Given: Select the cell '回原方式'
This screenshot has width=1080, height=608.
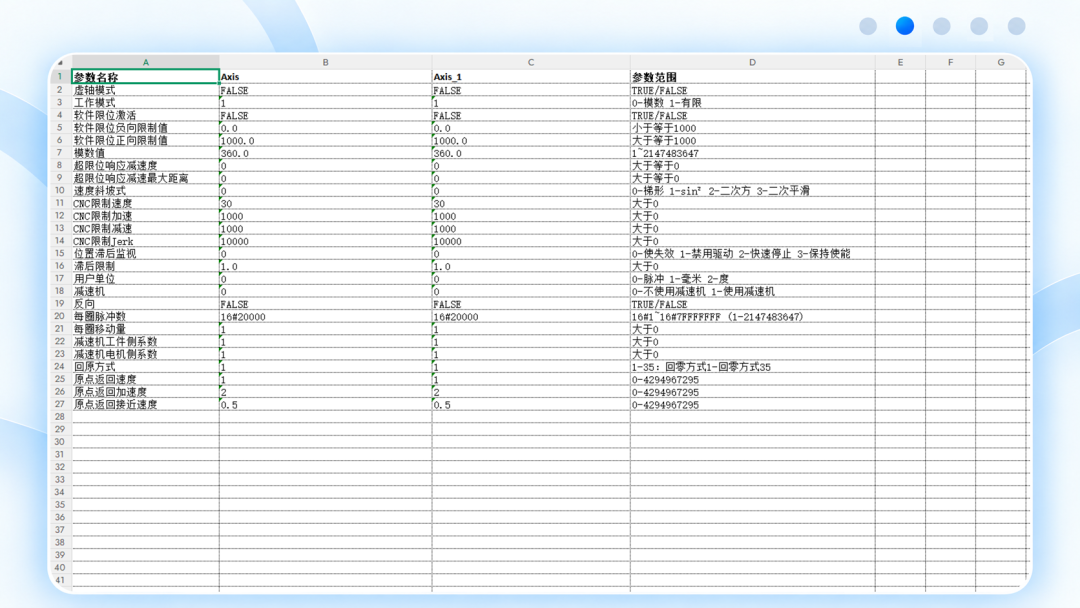Looking at the screenshot, I should 145,366.
